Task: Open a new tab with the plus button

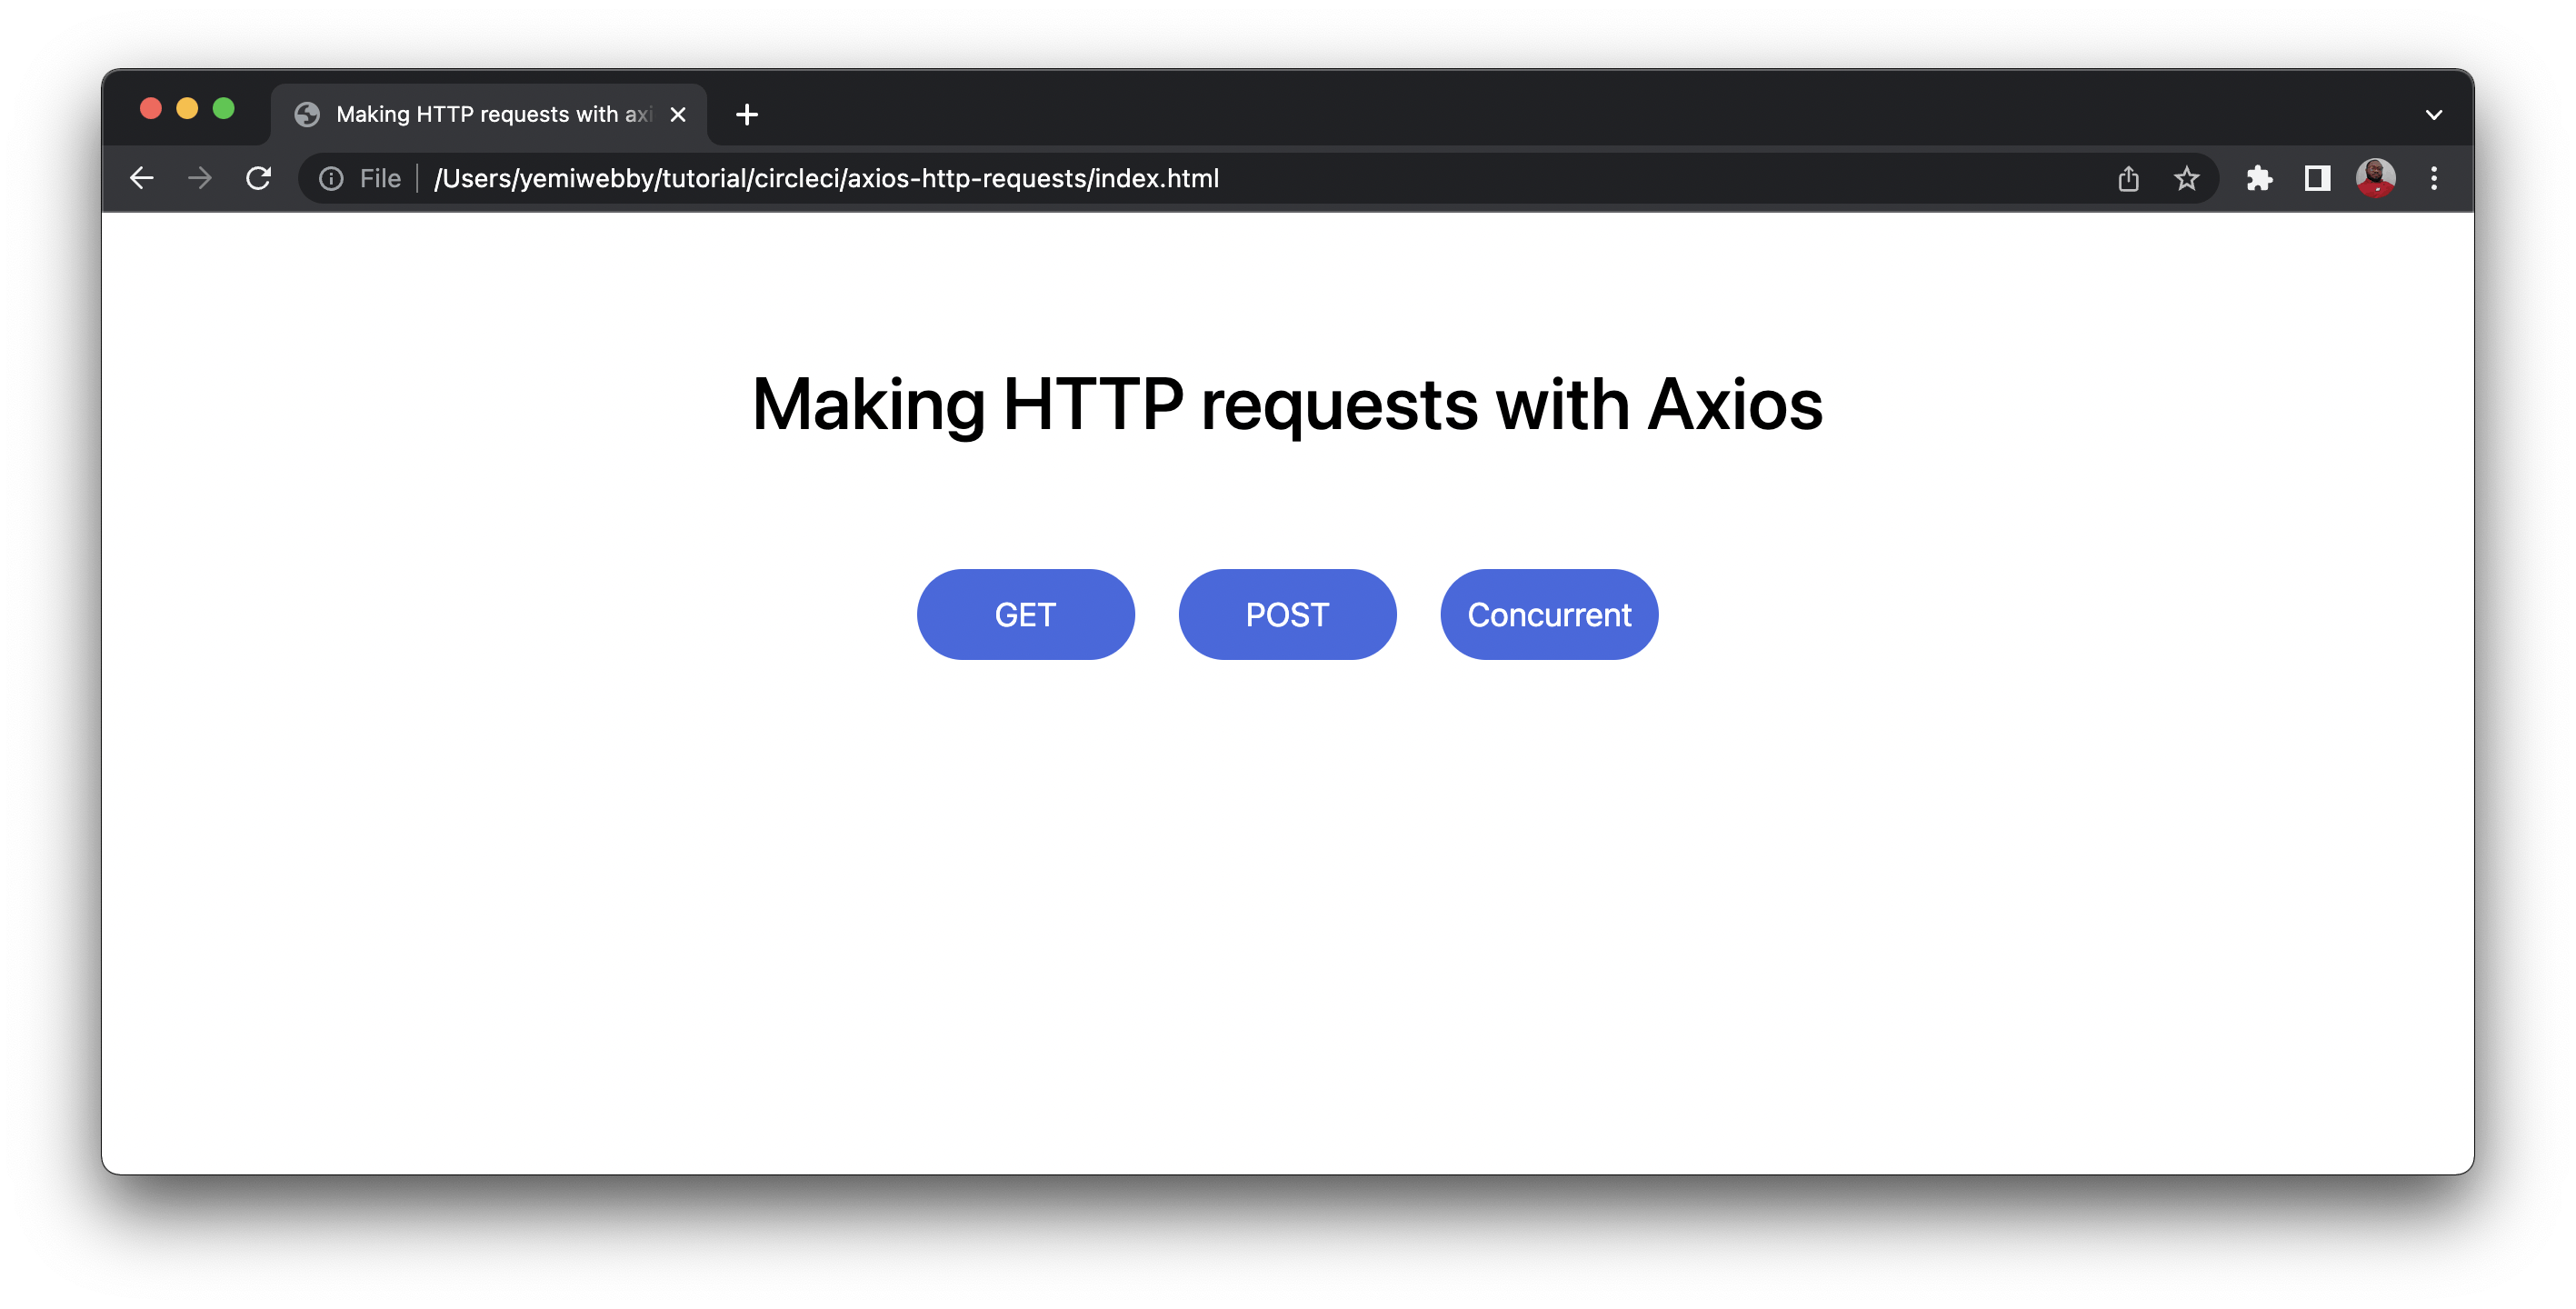Action: (x=746, y=114)
